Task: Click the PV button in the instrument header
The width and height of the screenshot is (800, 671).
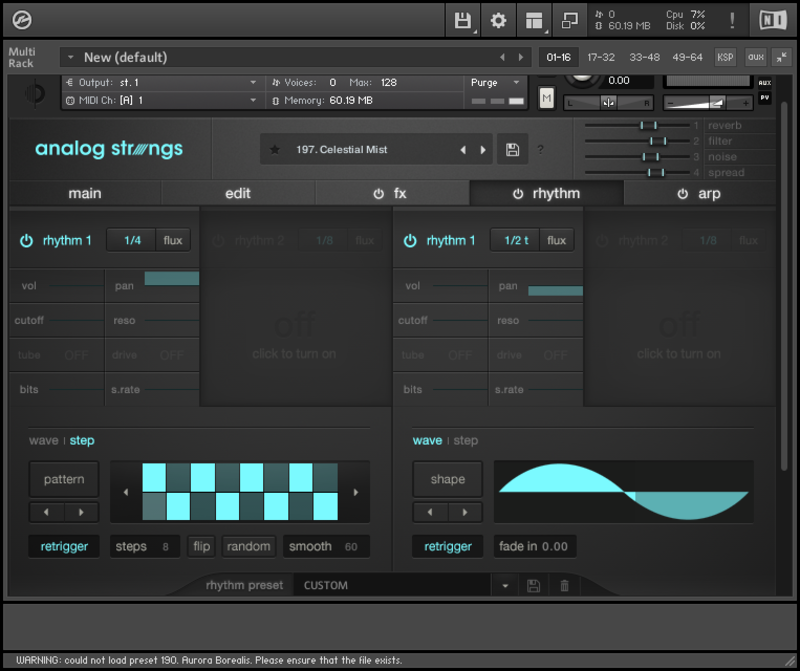Action: click(764, 97)
